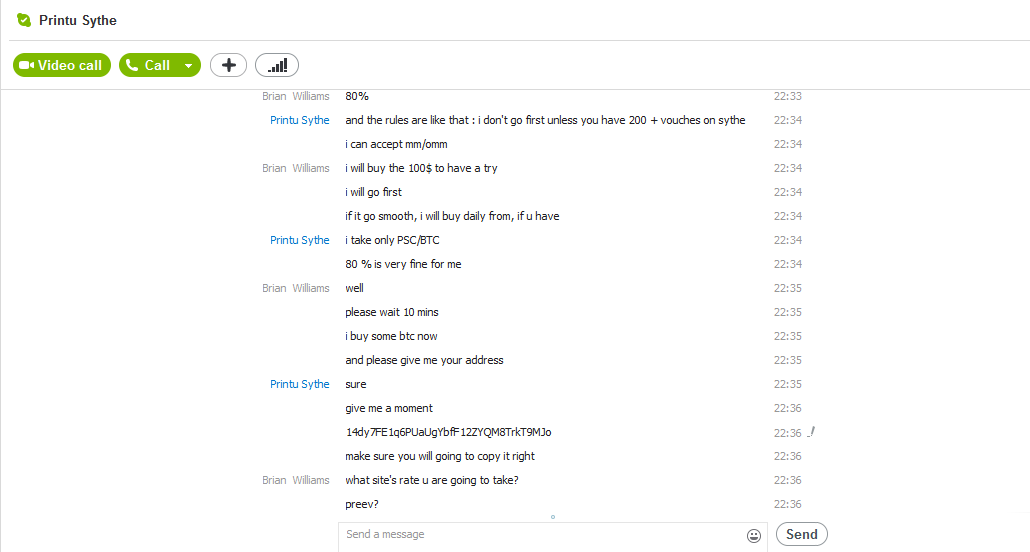
Task: Click the Call button
Action: [x=149, y=65]
